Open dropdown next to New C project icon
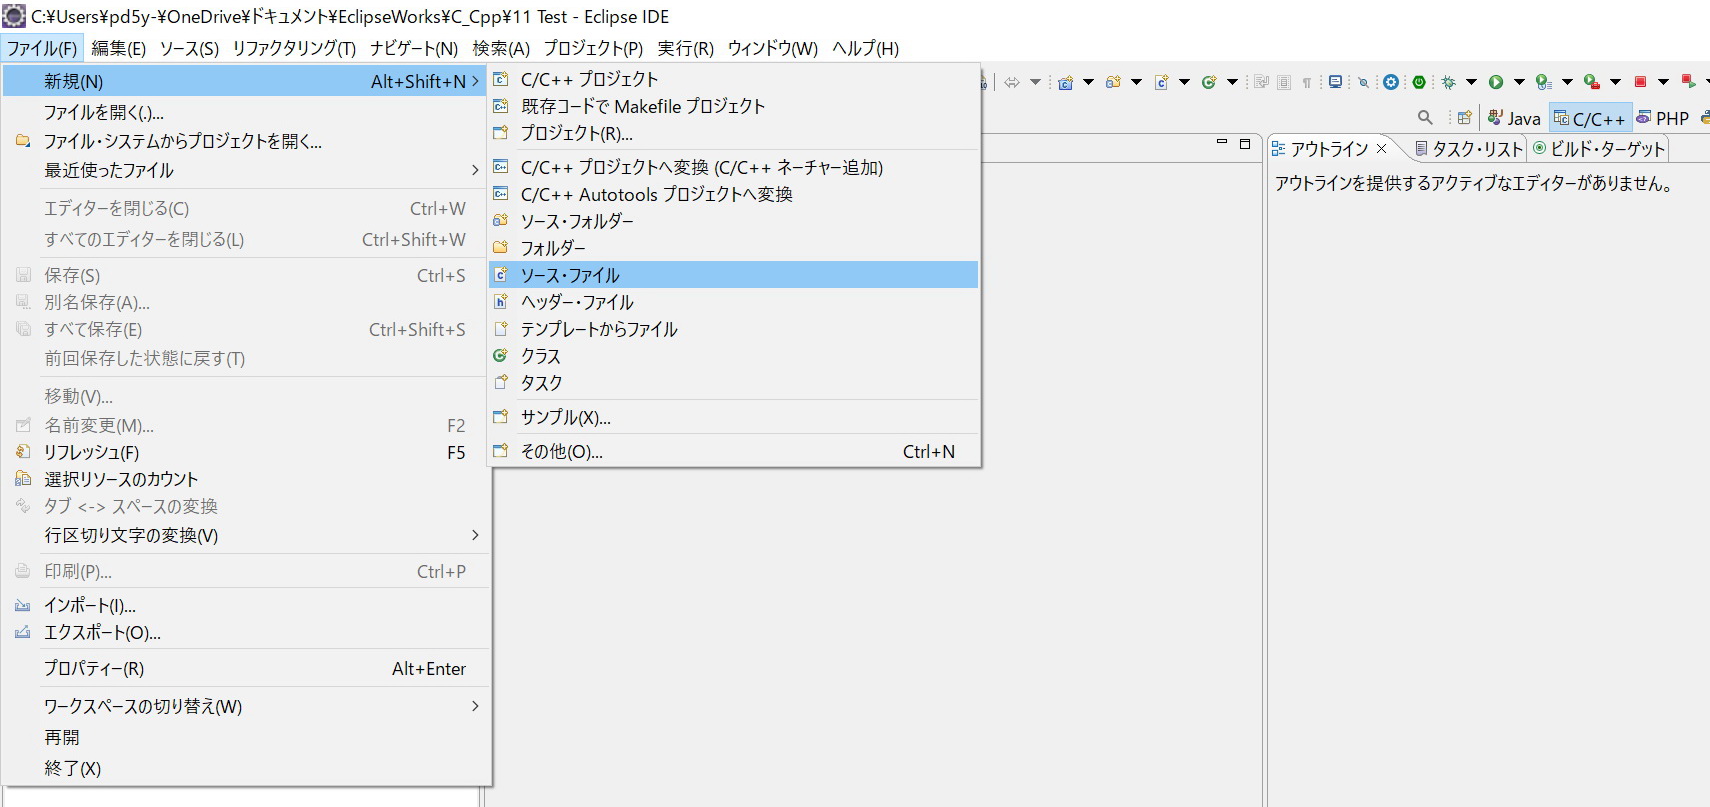This screenshot has width=1710, height=807. (x=1088, y=82)
